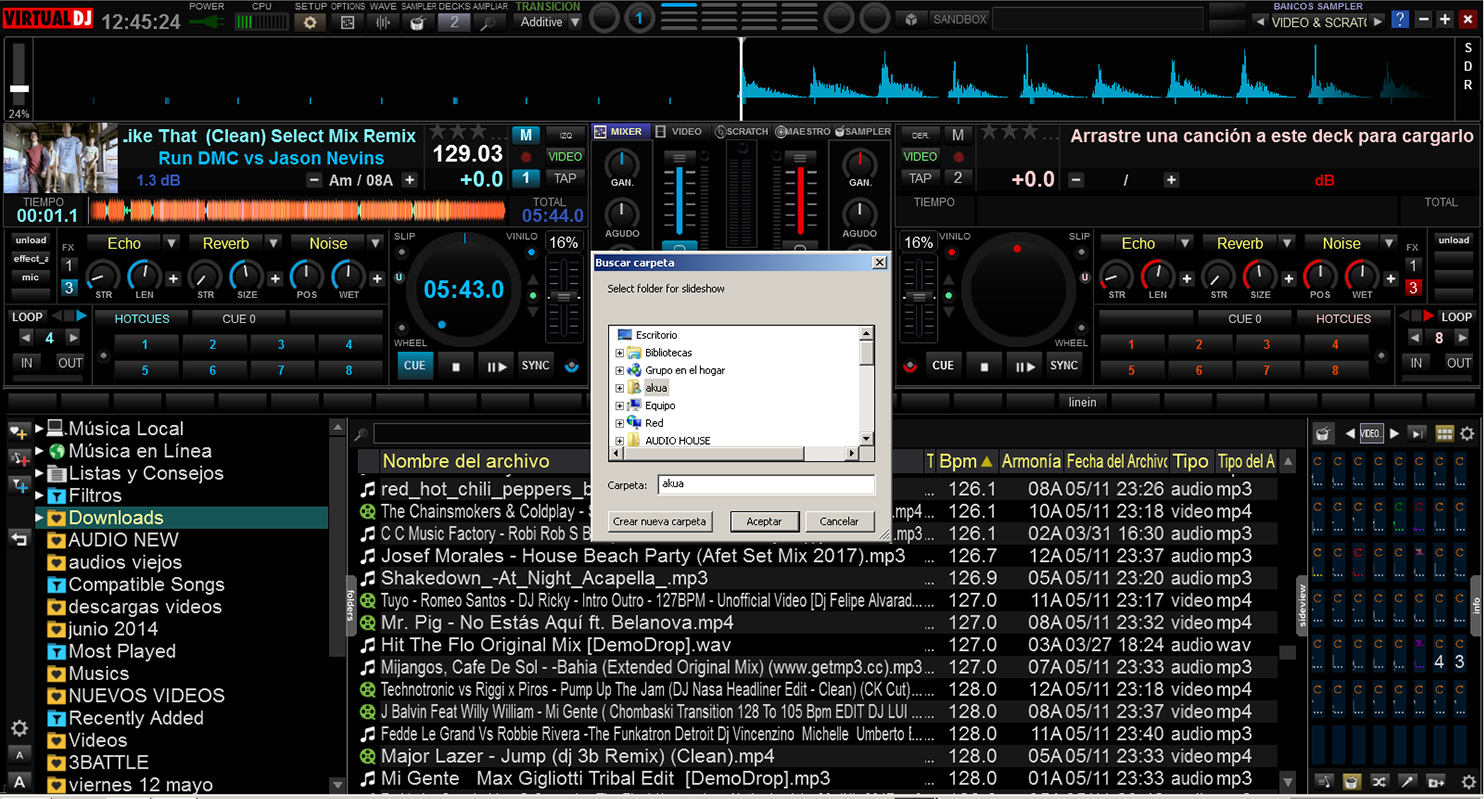Click the sideview drum sampler icon at top
The height and width of the screenshot is (799, 1484).
coord(1323,433)
